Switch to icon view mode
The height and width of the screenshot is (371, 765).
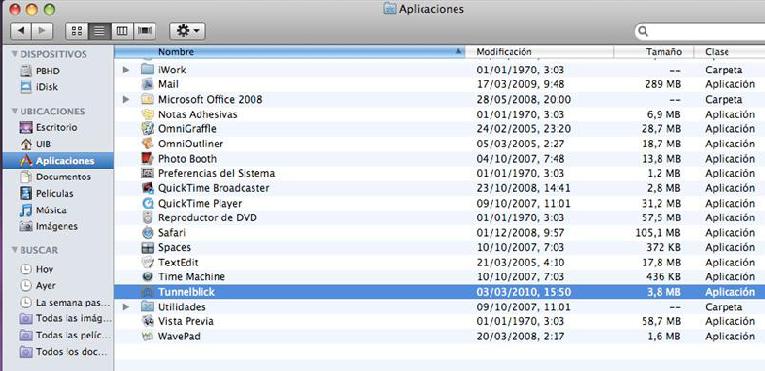pyautogui.click(x=77, y=31)
